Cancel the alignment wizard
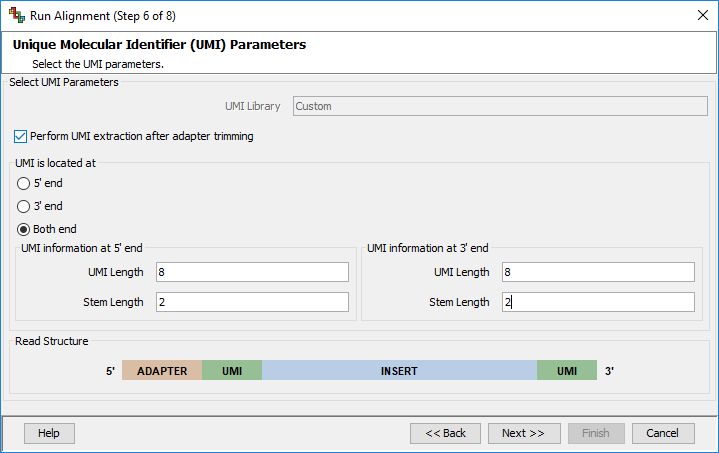 point(663,433)
